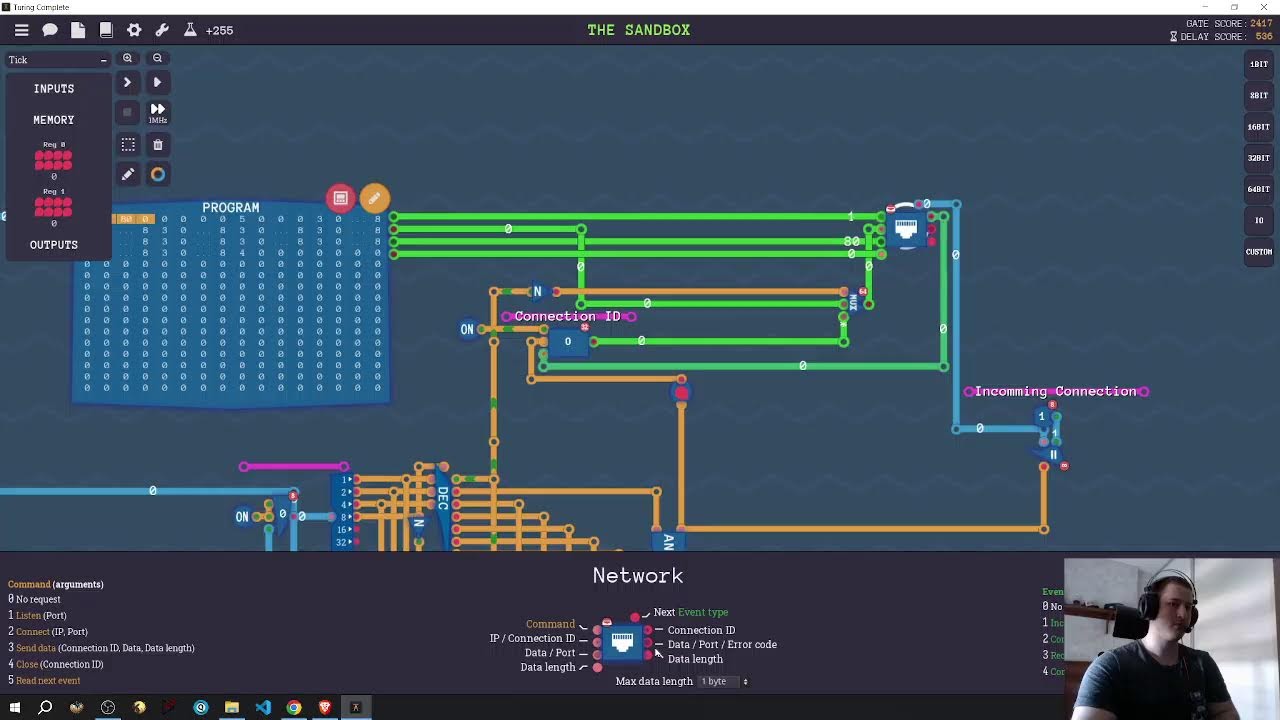Open Brave browser from taskbar
This screenshot has height=720, width=1280.
click(325, 708)
